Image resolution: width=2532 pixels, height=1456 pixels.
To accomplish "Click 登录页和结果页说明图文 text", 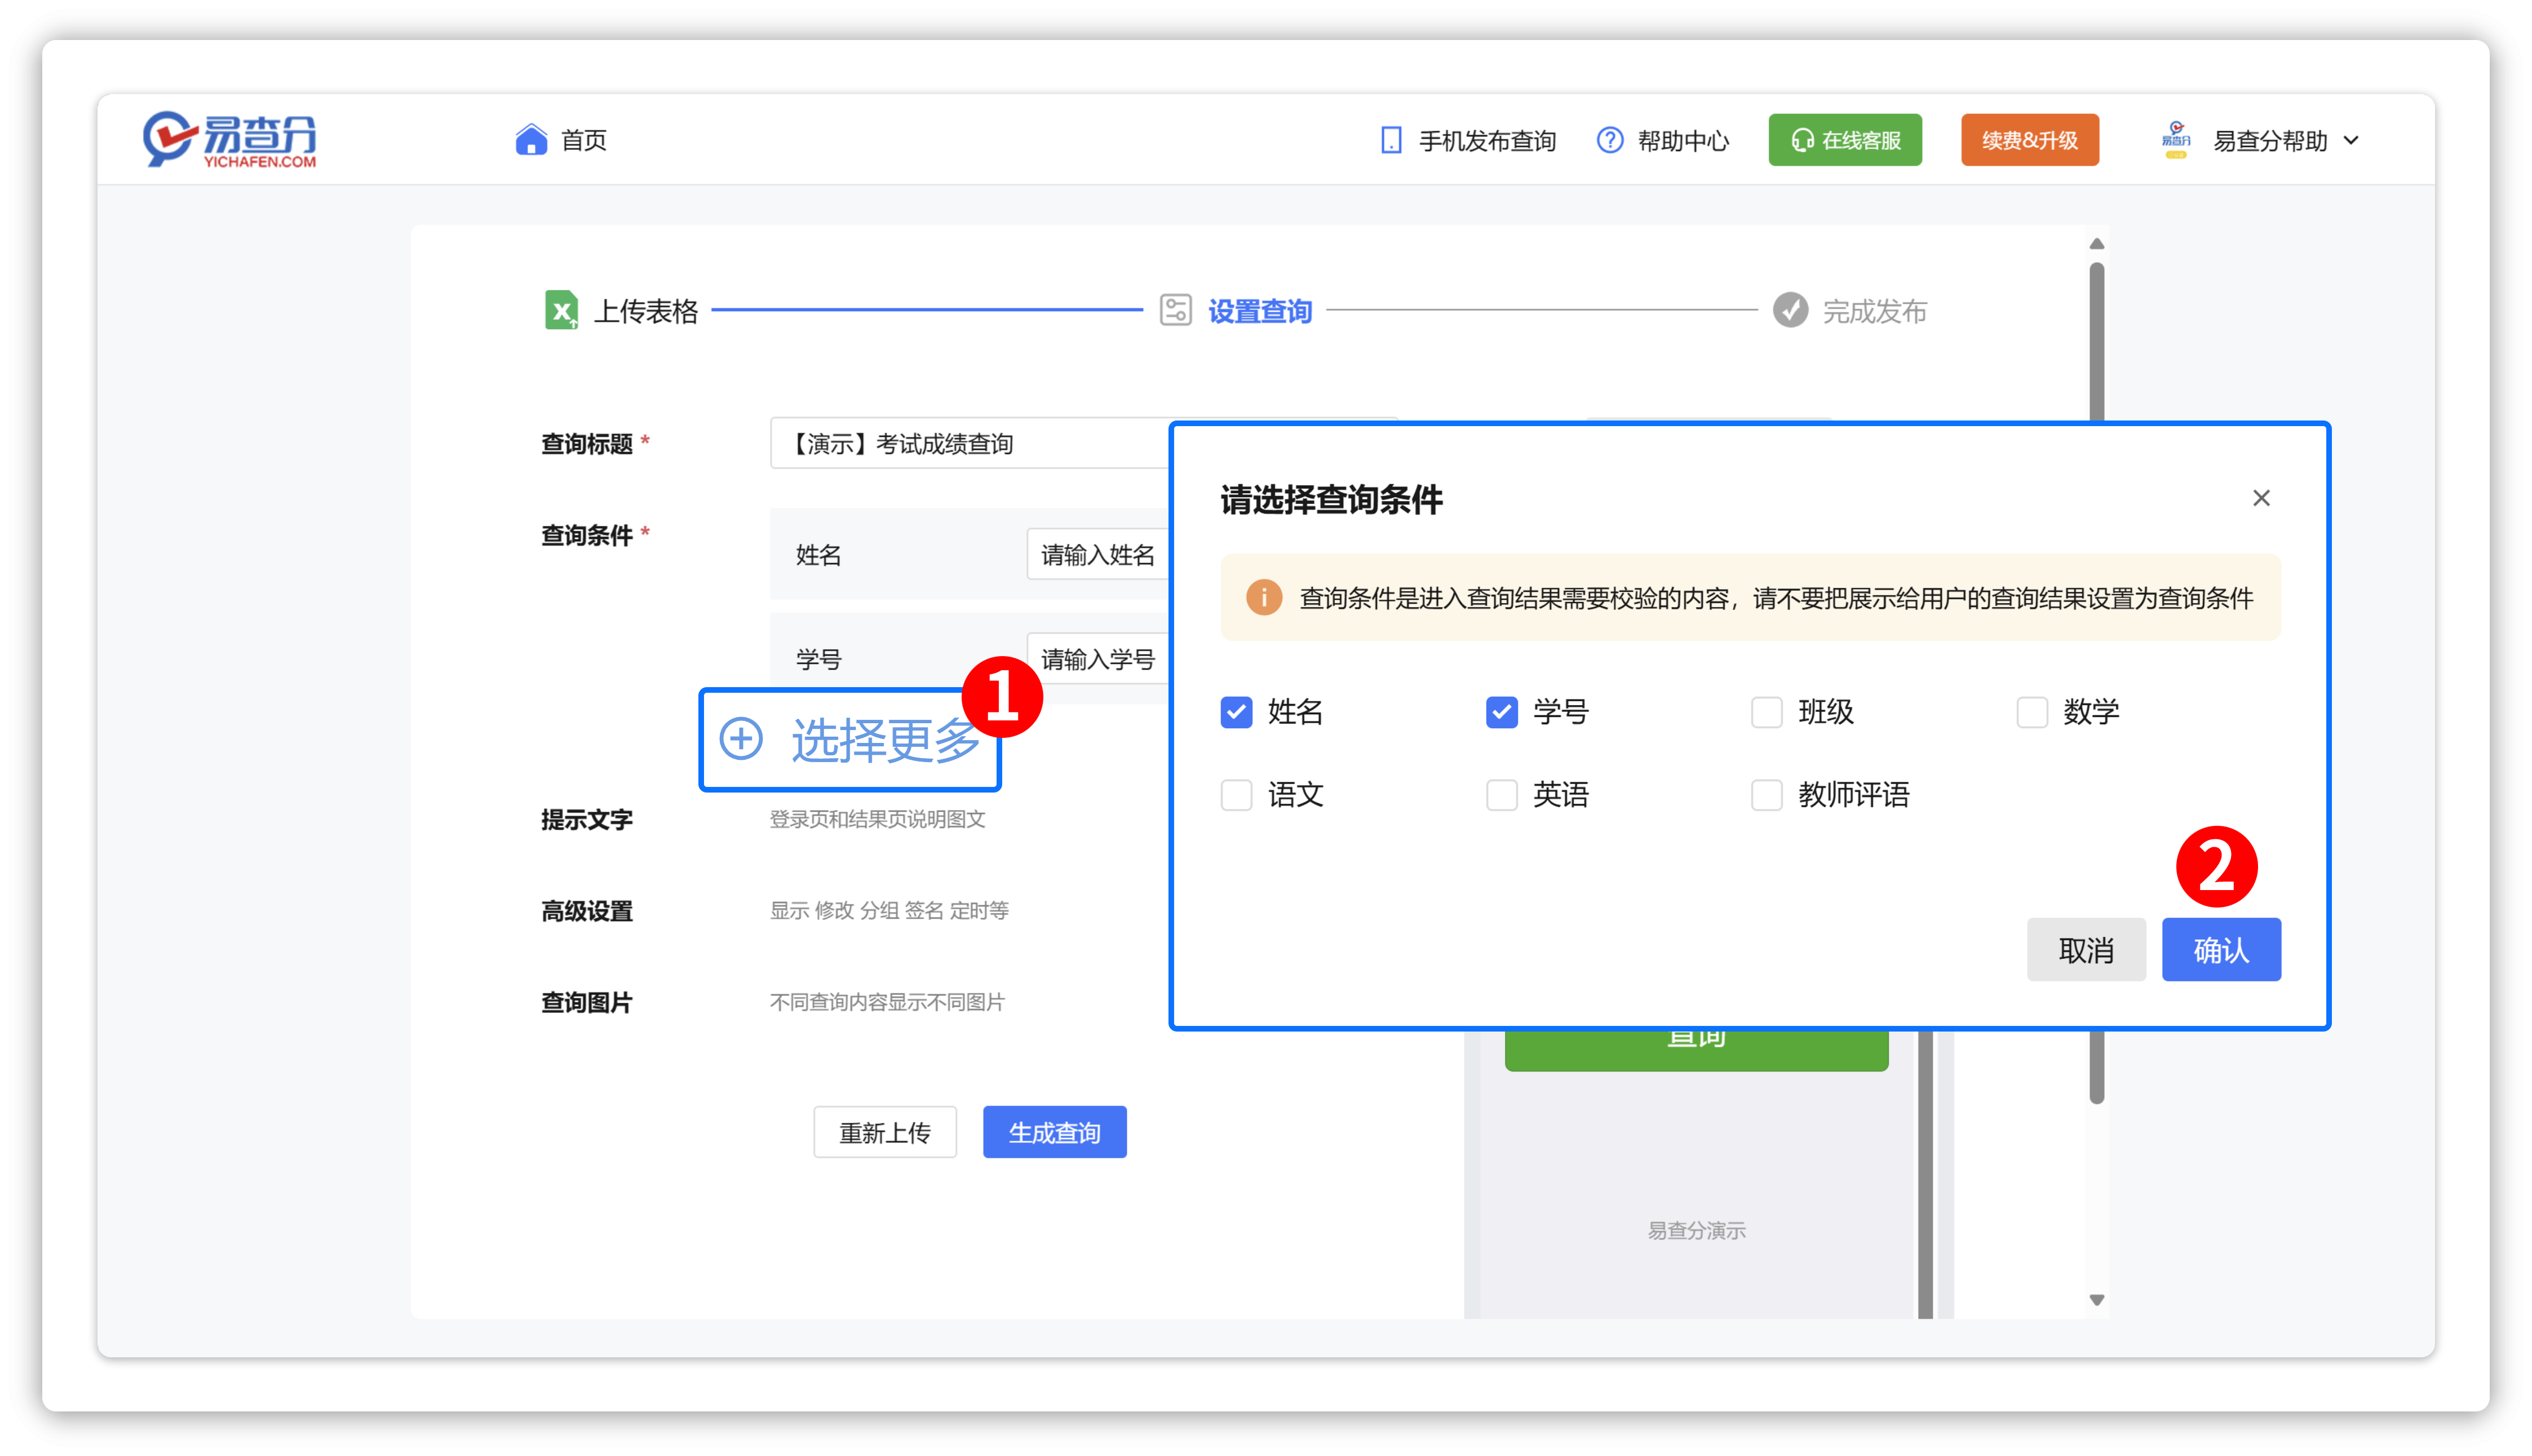I will (877, 819).
